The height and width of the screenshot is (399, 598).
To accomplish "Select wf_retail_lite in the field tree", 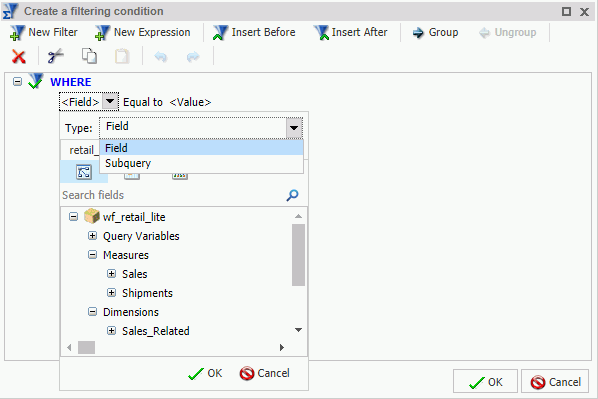I will pyautogui.click(x=134, y=217).
